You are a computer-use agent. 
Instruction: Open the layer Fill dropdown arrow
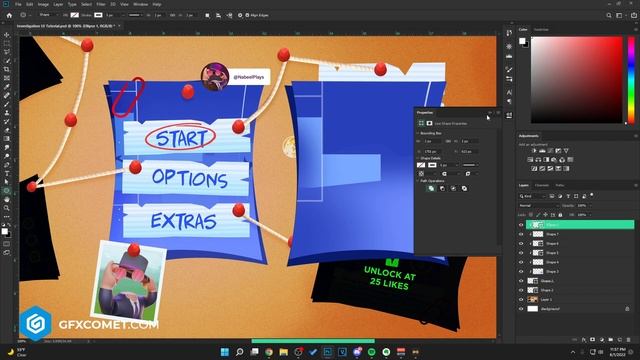point(591,215)
